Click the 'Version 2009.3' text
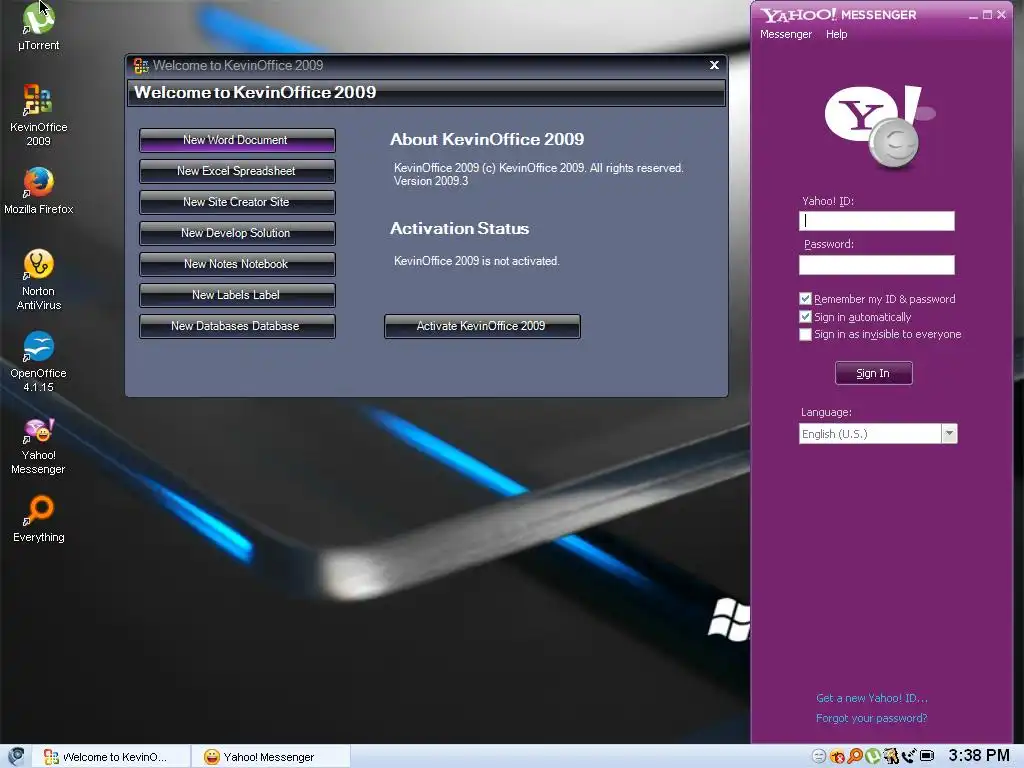1024x768 pixels. click(x=431, y=182)
